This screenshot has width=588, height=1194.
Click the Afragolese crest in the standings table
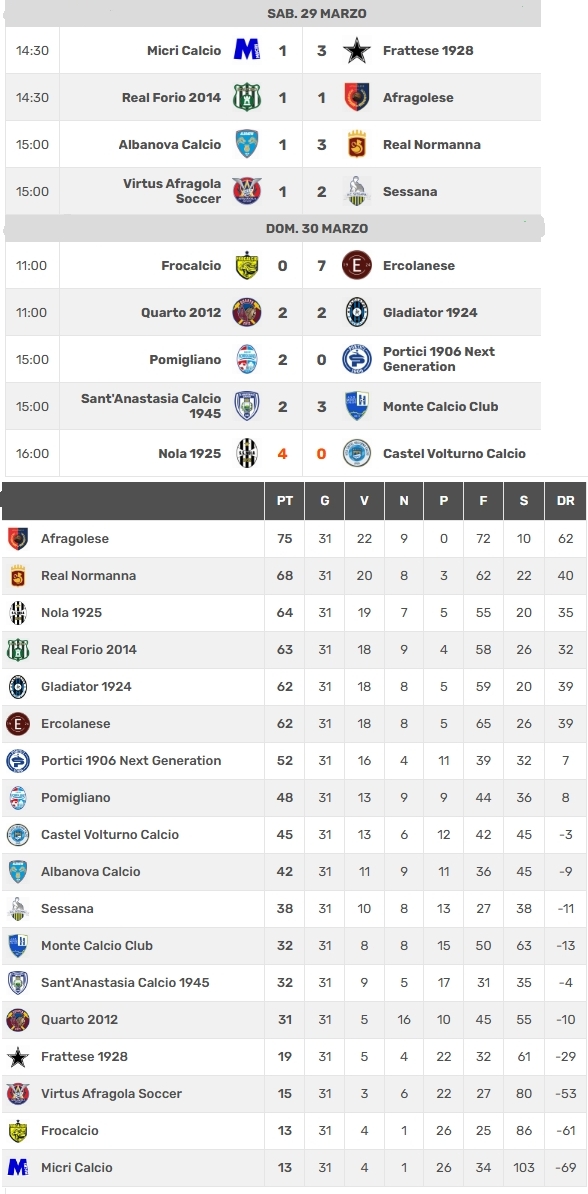18,539
